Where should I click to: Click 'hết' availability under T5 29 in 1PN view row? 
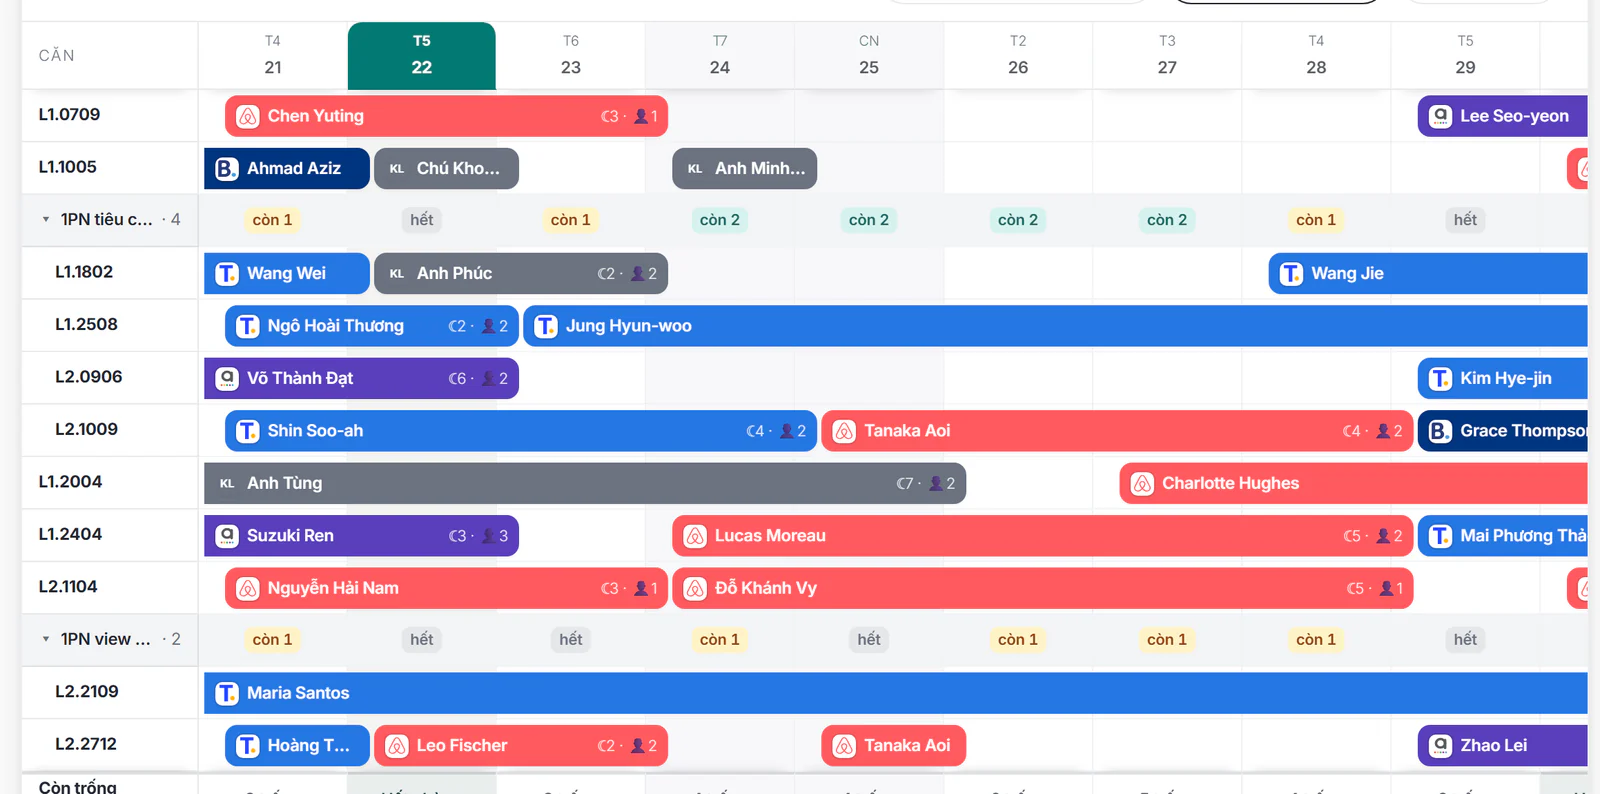[x=1465, y=640]
